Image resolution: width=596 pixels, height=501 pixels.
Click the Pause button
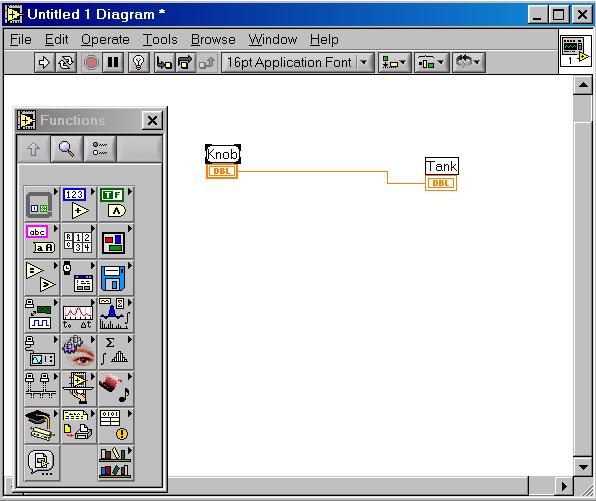point(113,62)
